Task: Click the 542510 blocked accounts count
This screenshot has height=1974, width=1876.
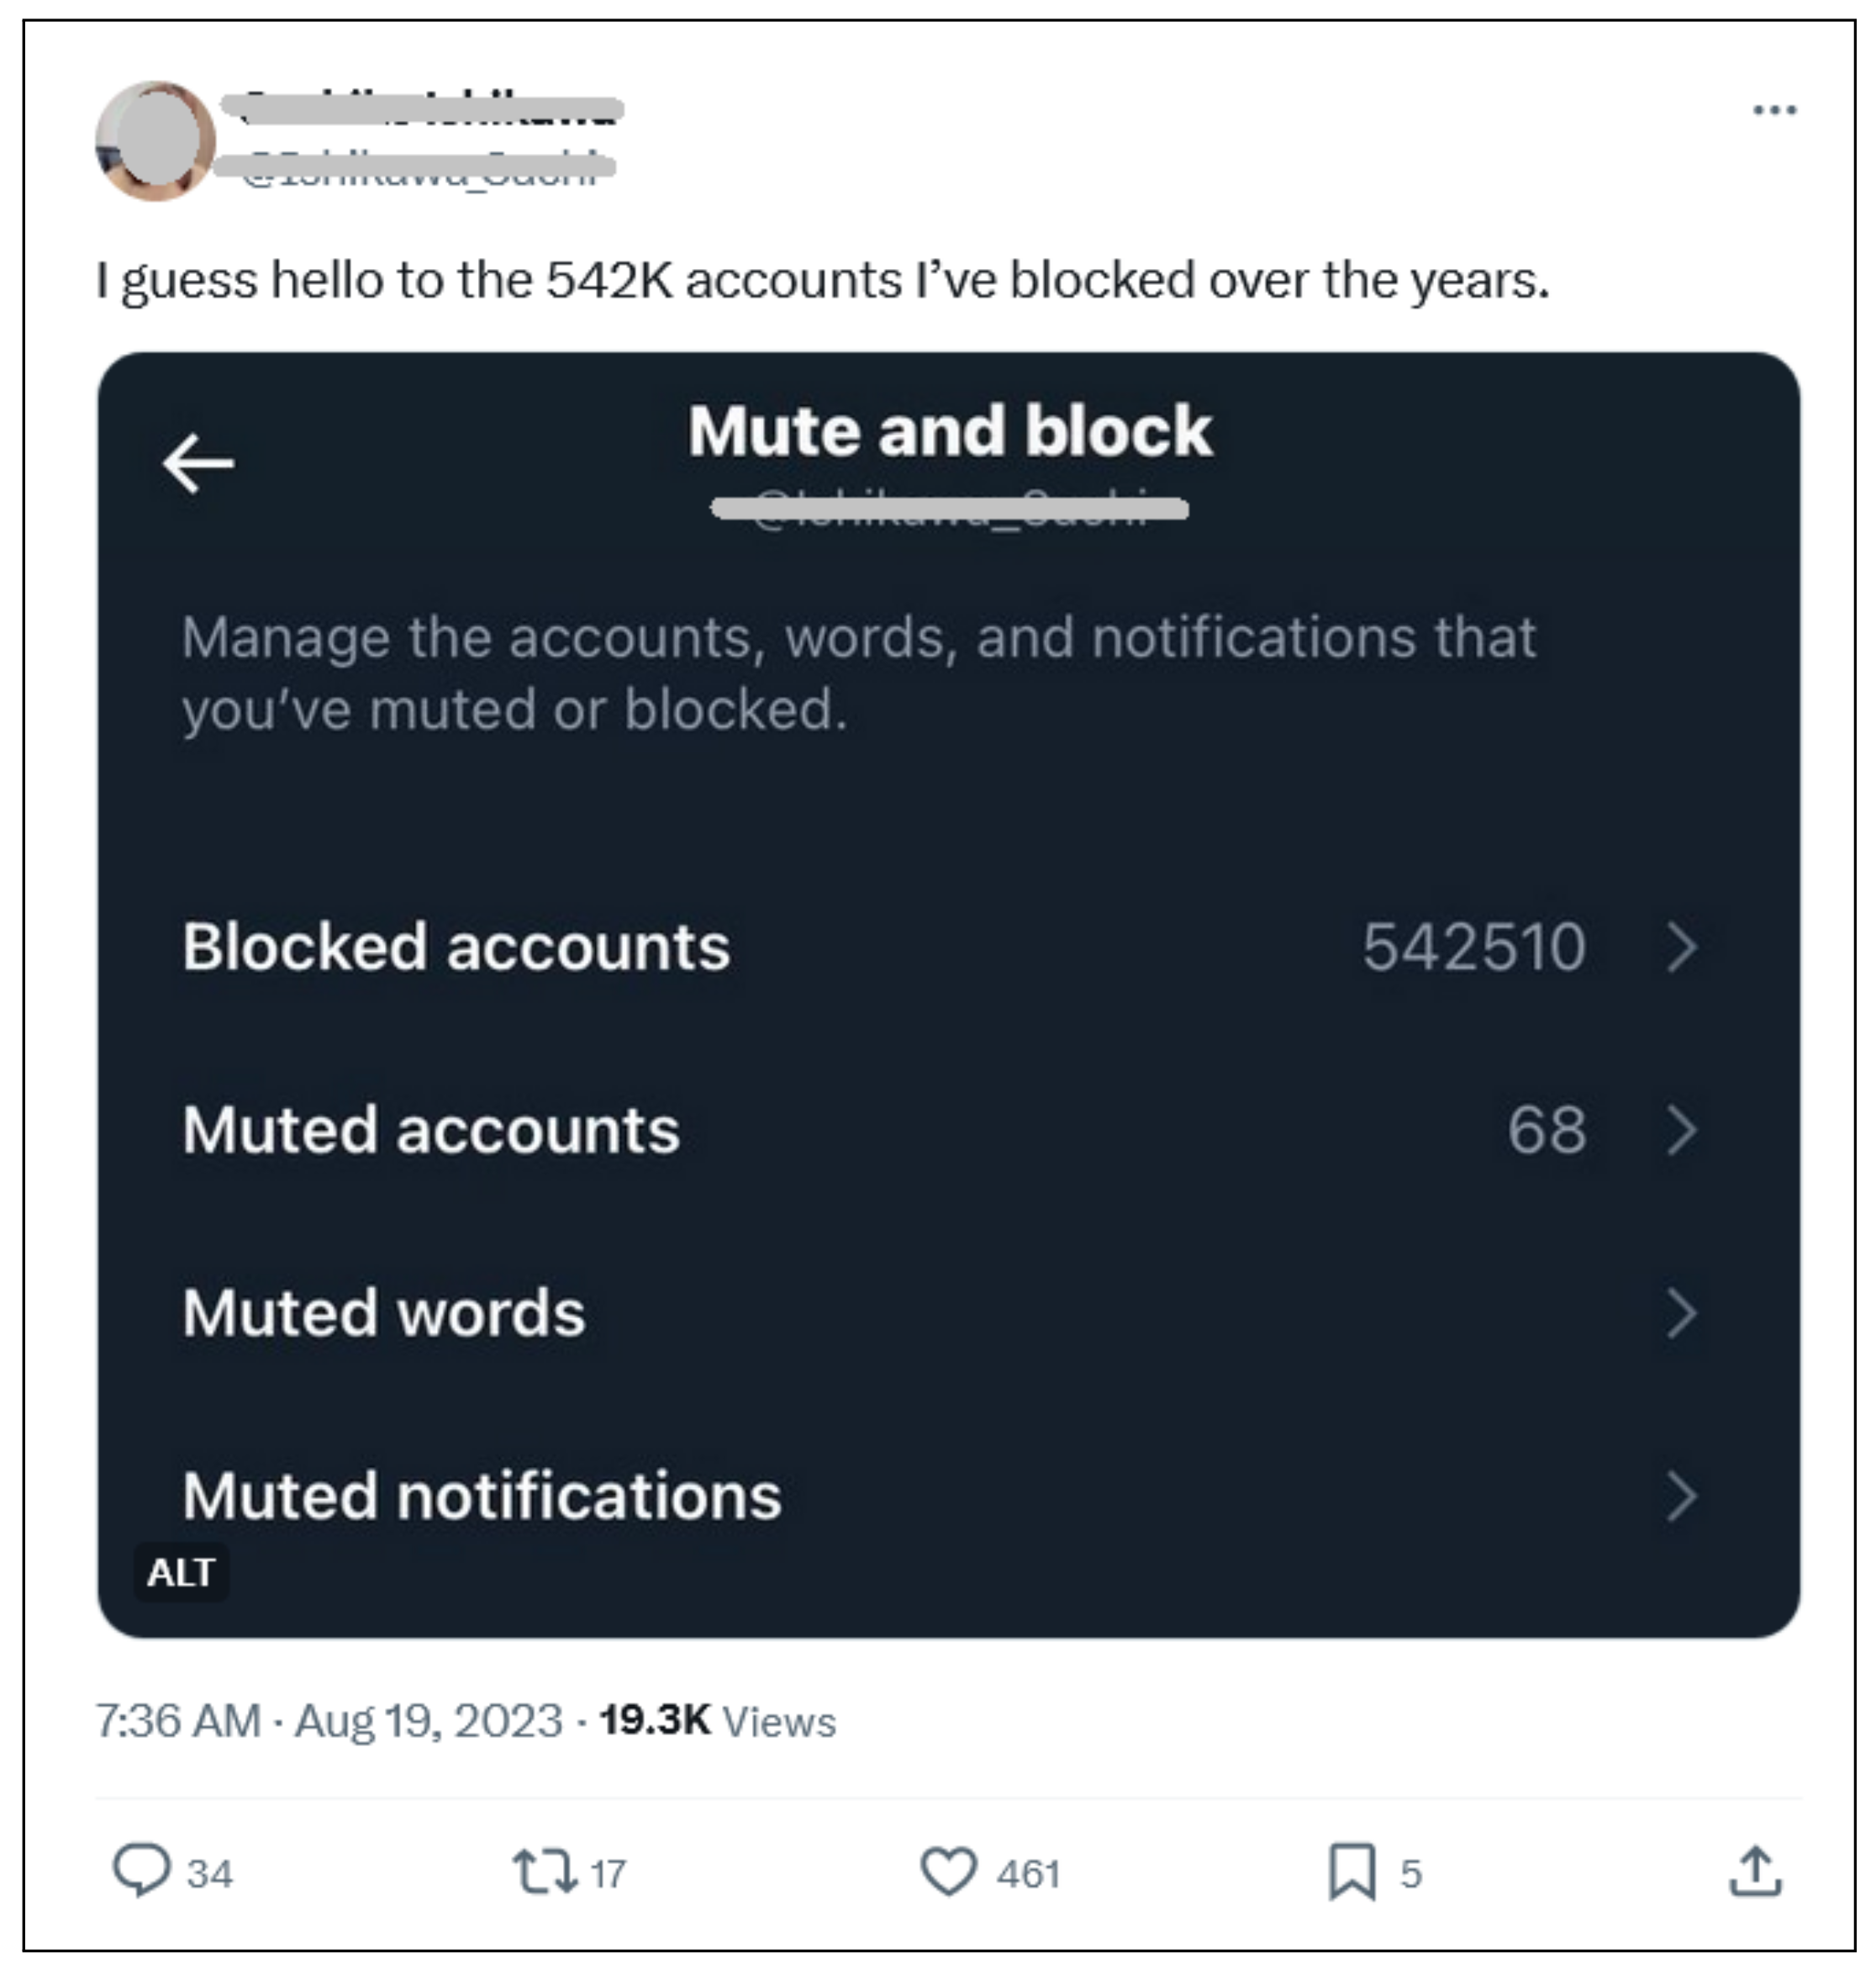Action: [x=1473, y=947]
